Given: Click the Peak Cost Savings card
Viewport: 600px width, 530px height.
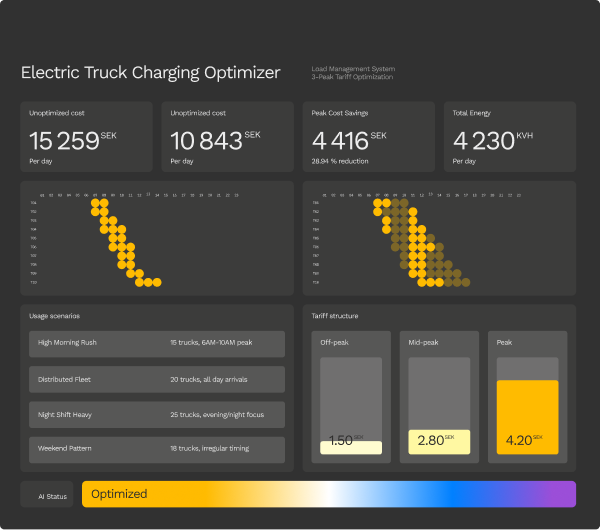Looking at the screenshot, I should 369,137.
